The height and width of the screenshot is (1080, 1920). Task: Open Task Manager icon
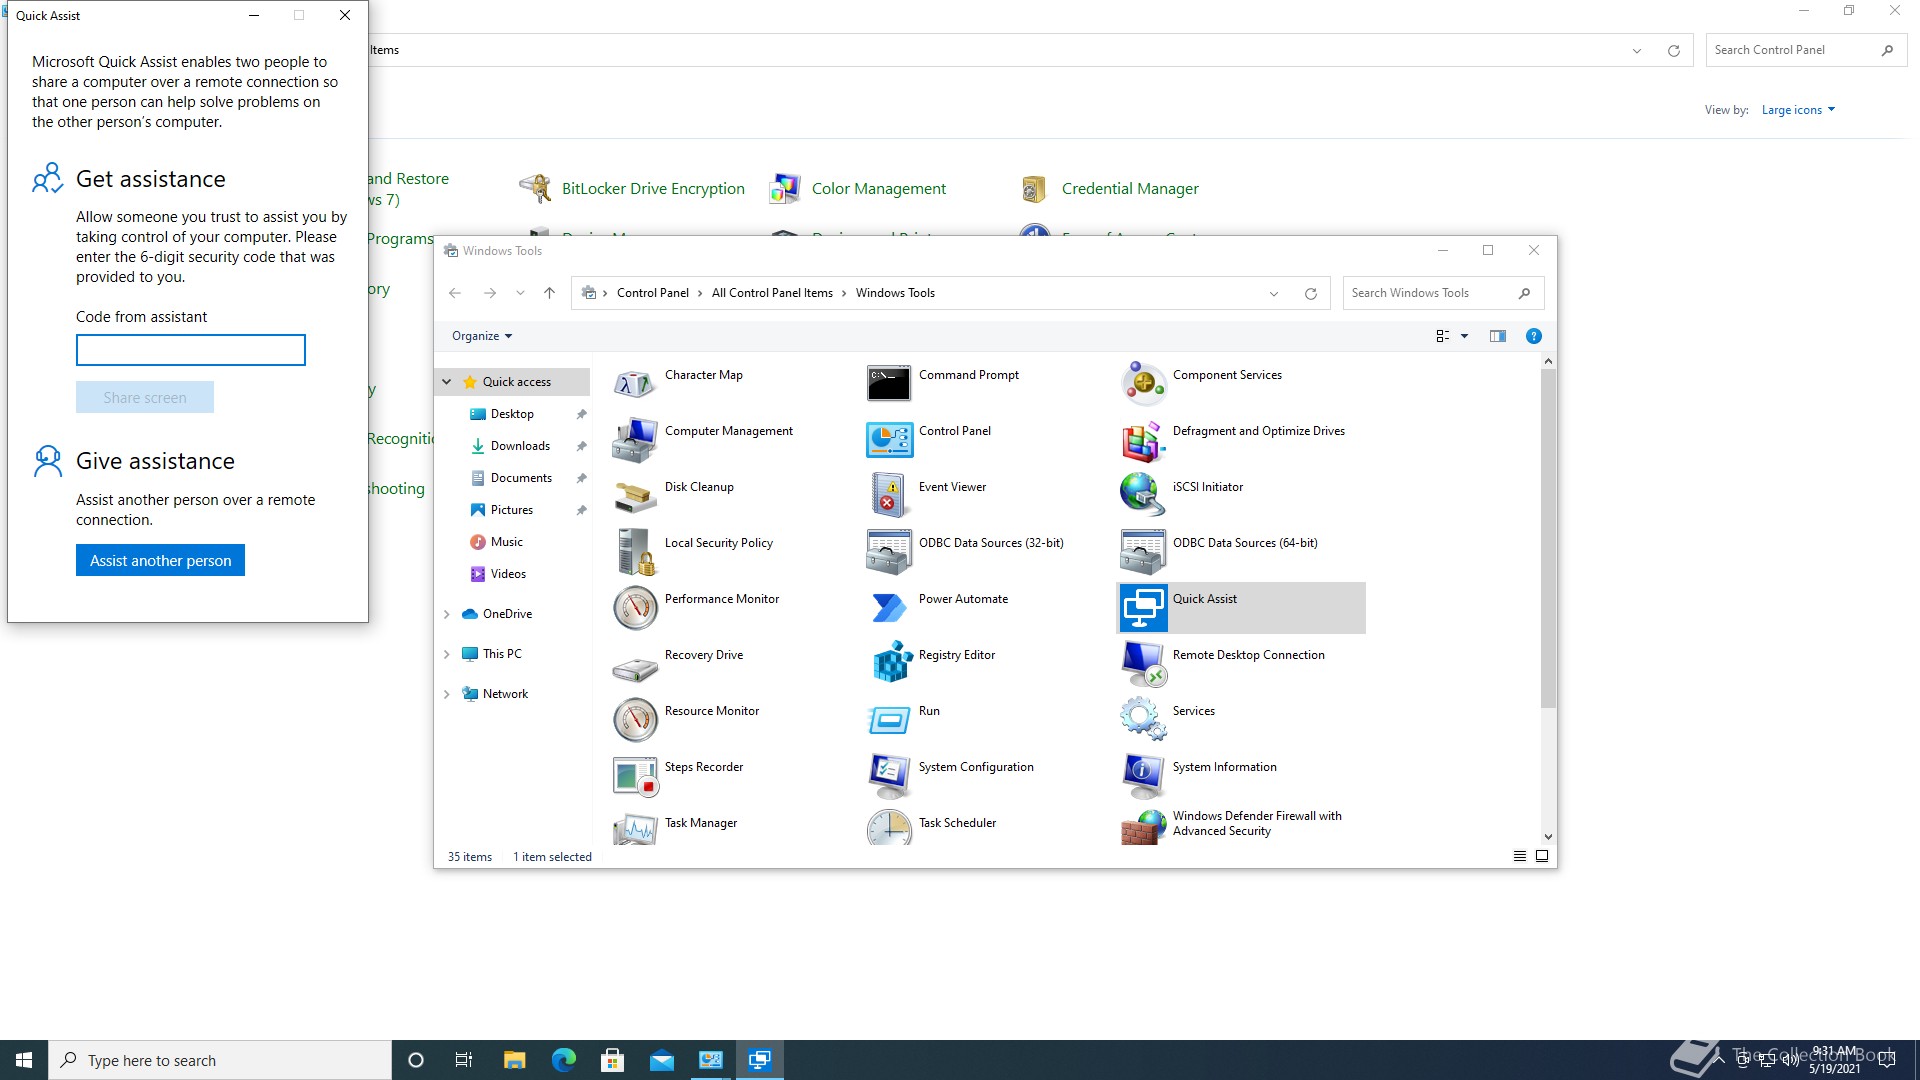point(635,827)
